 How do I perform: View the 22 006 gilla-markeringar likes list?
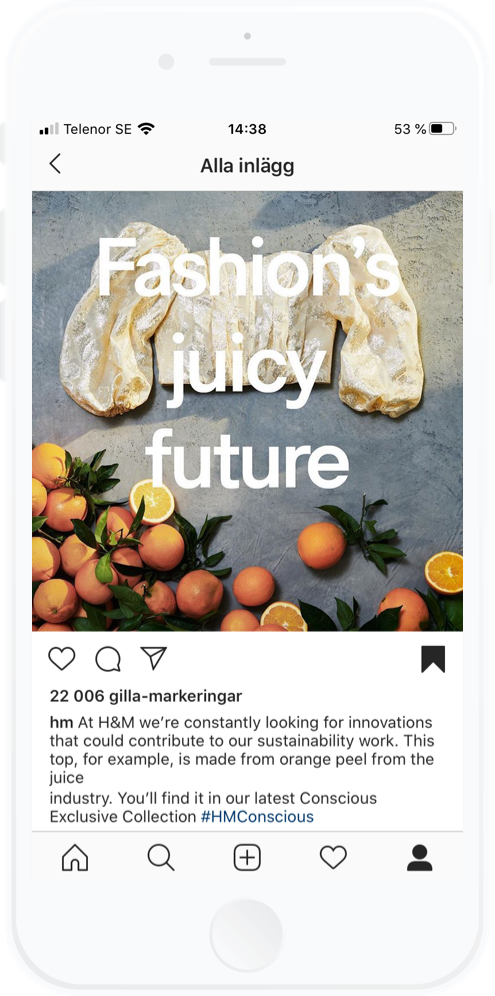[146, 696]
